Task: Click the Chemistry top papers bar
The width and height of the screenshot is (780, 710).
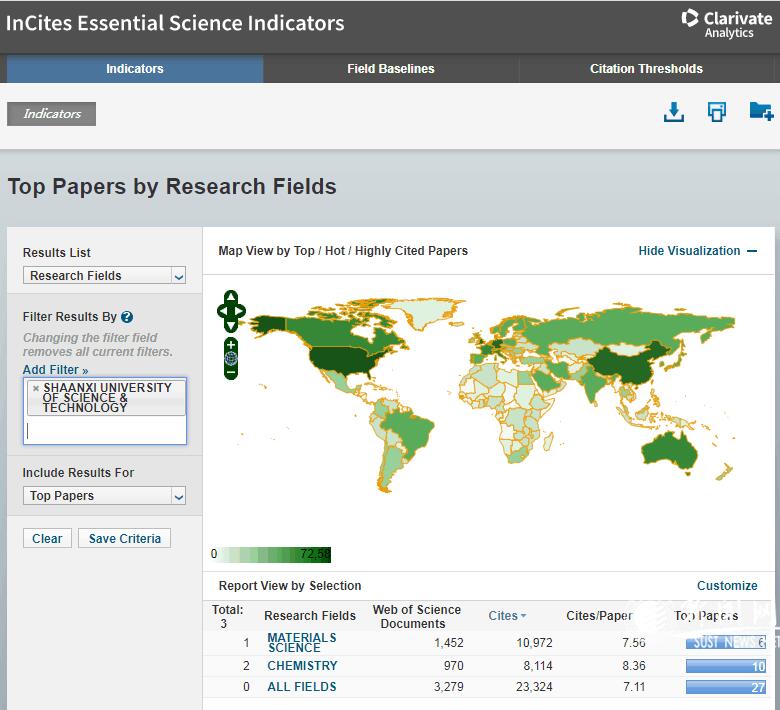Action: (725, 666)
